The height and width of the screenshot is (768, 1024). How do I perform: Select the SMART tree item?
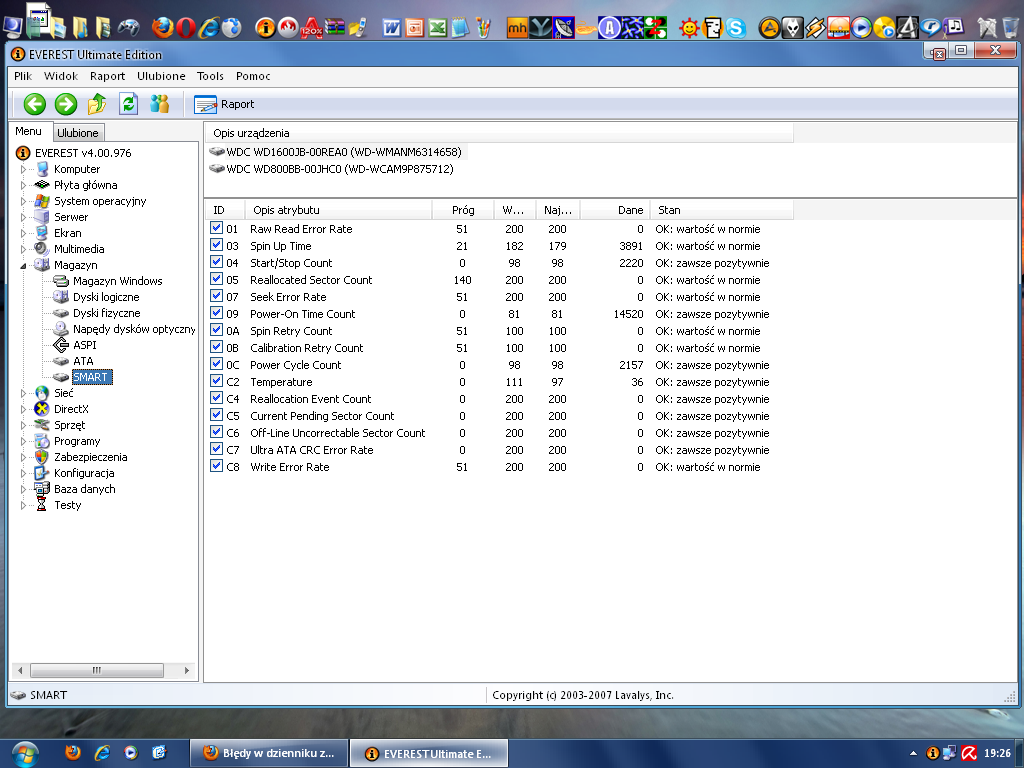click(x=92, y=377)
